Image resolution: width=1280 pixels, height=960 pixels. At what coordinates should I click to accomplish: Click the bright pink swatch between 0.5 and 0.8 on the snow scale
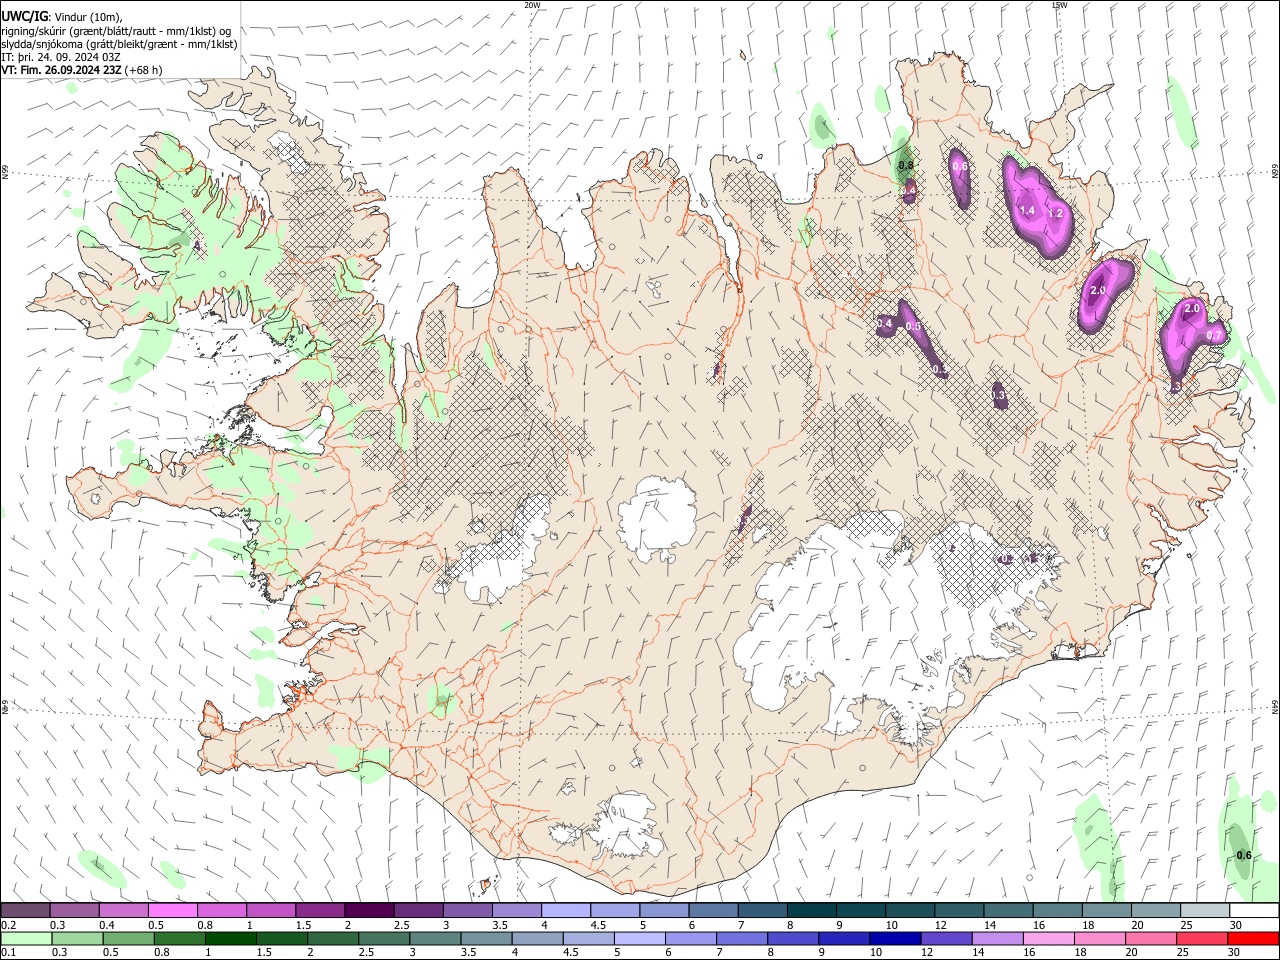coord(172,910)
